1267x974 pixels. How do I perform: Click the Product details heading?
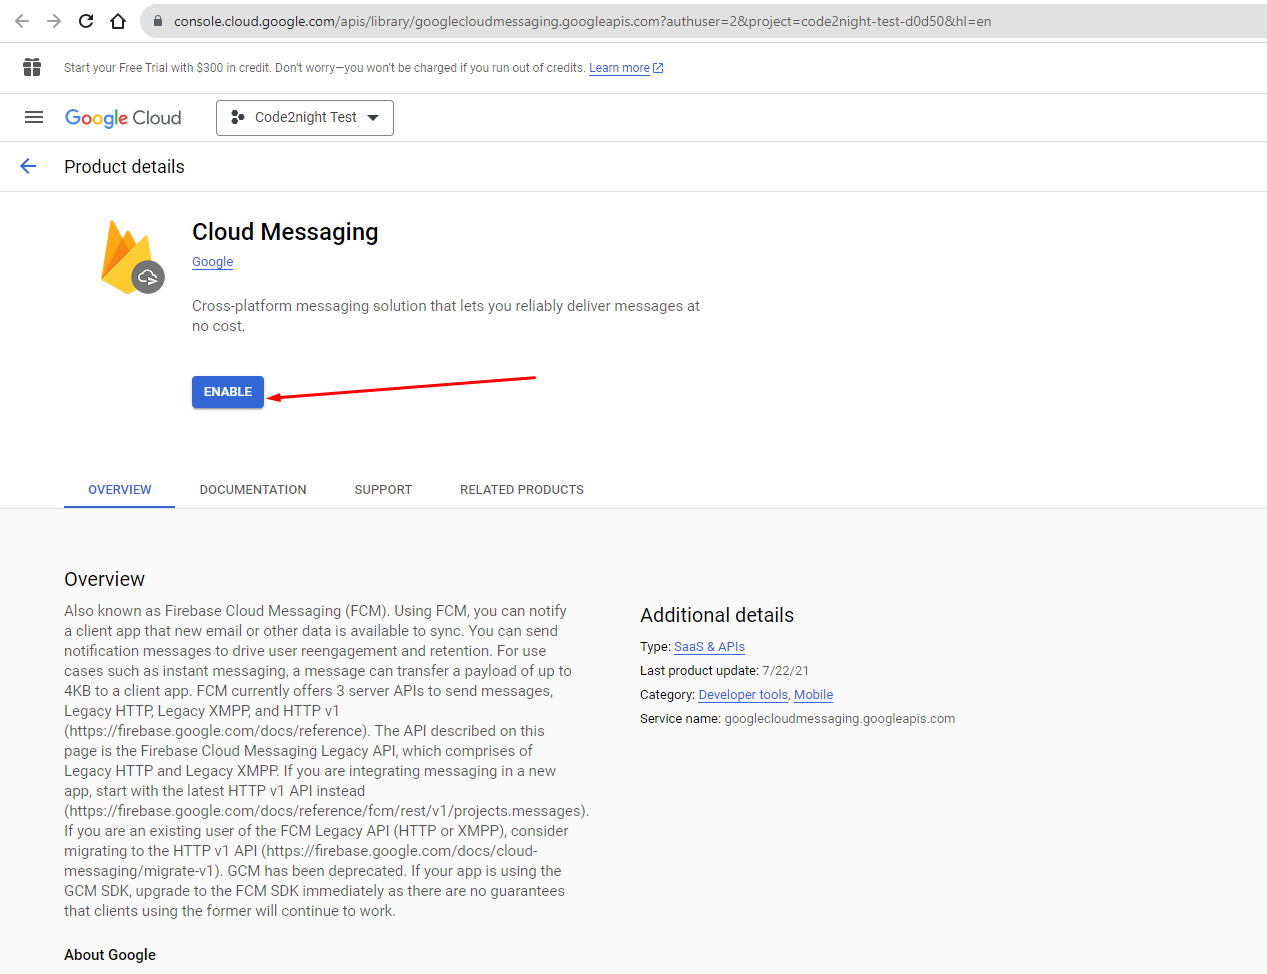[x=124, y=167]
